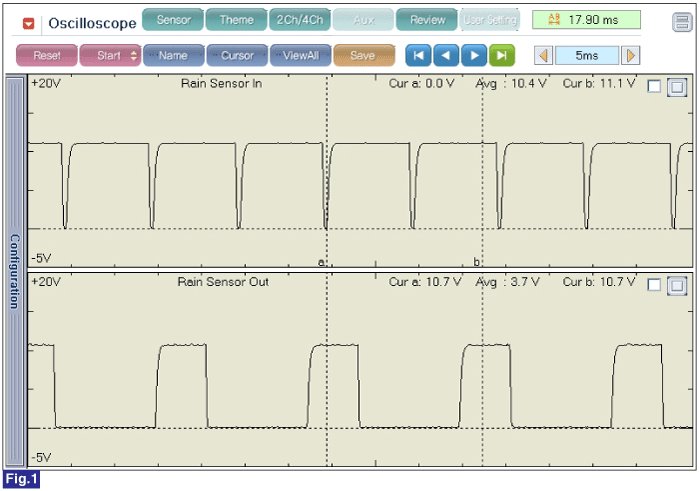Maximize the Rain Sensor In channel view
Image resolution: width=700 pixels, height=491 pixels.
(x=677, y=88)
